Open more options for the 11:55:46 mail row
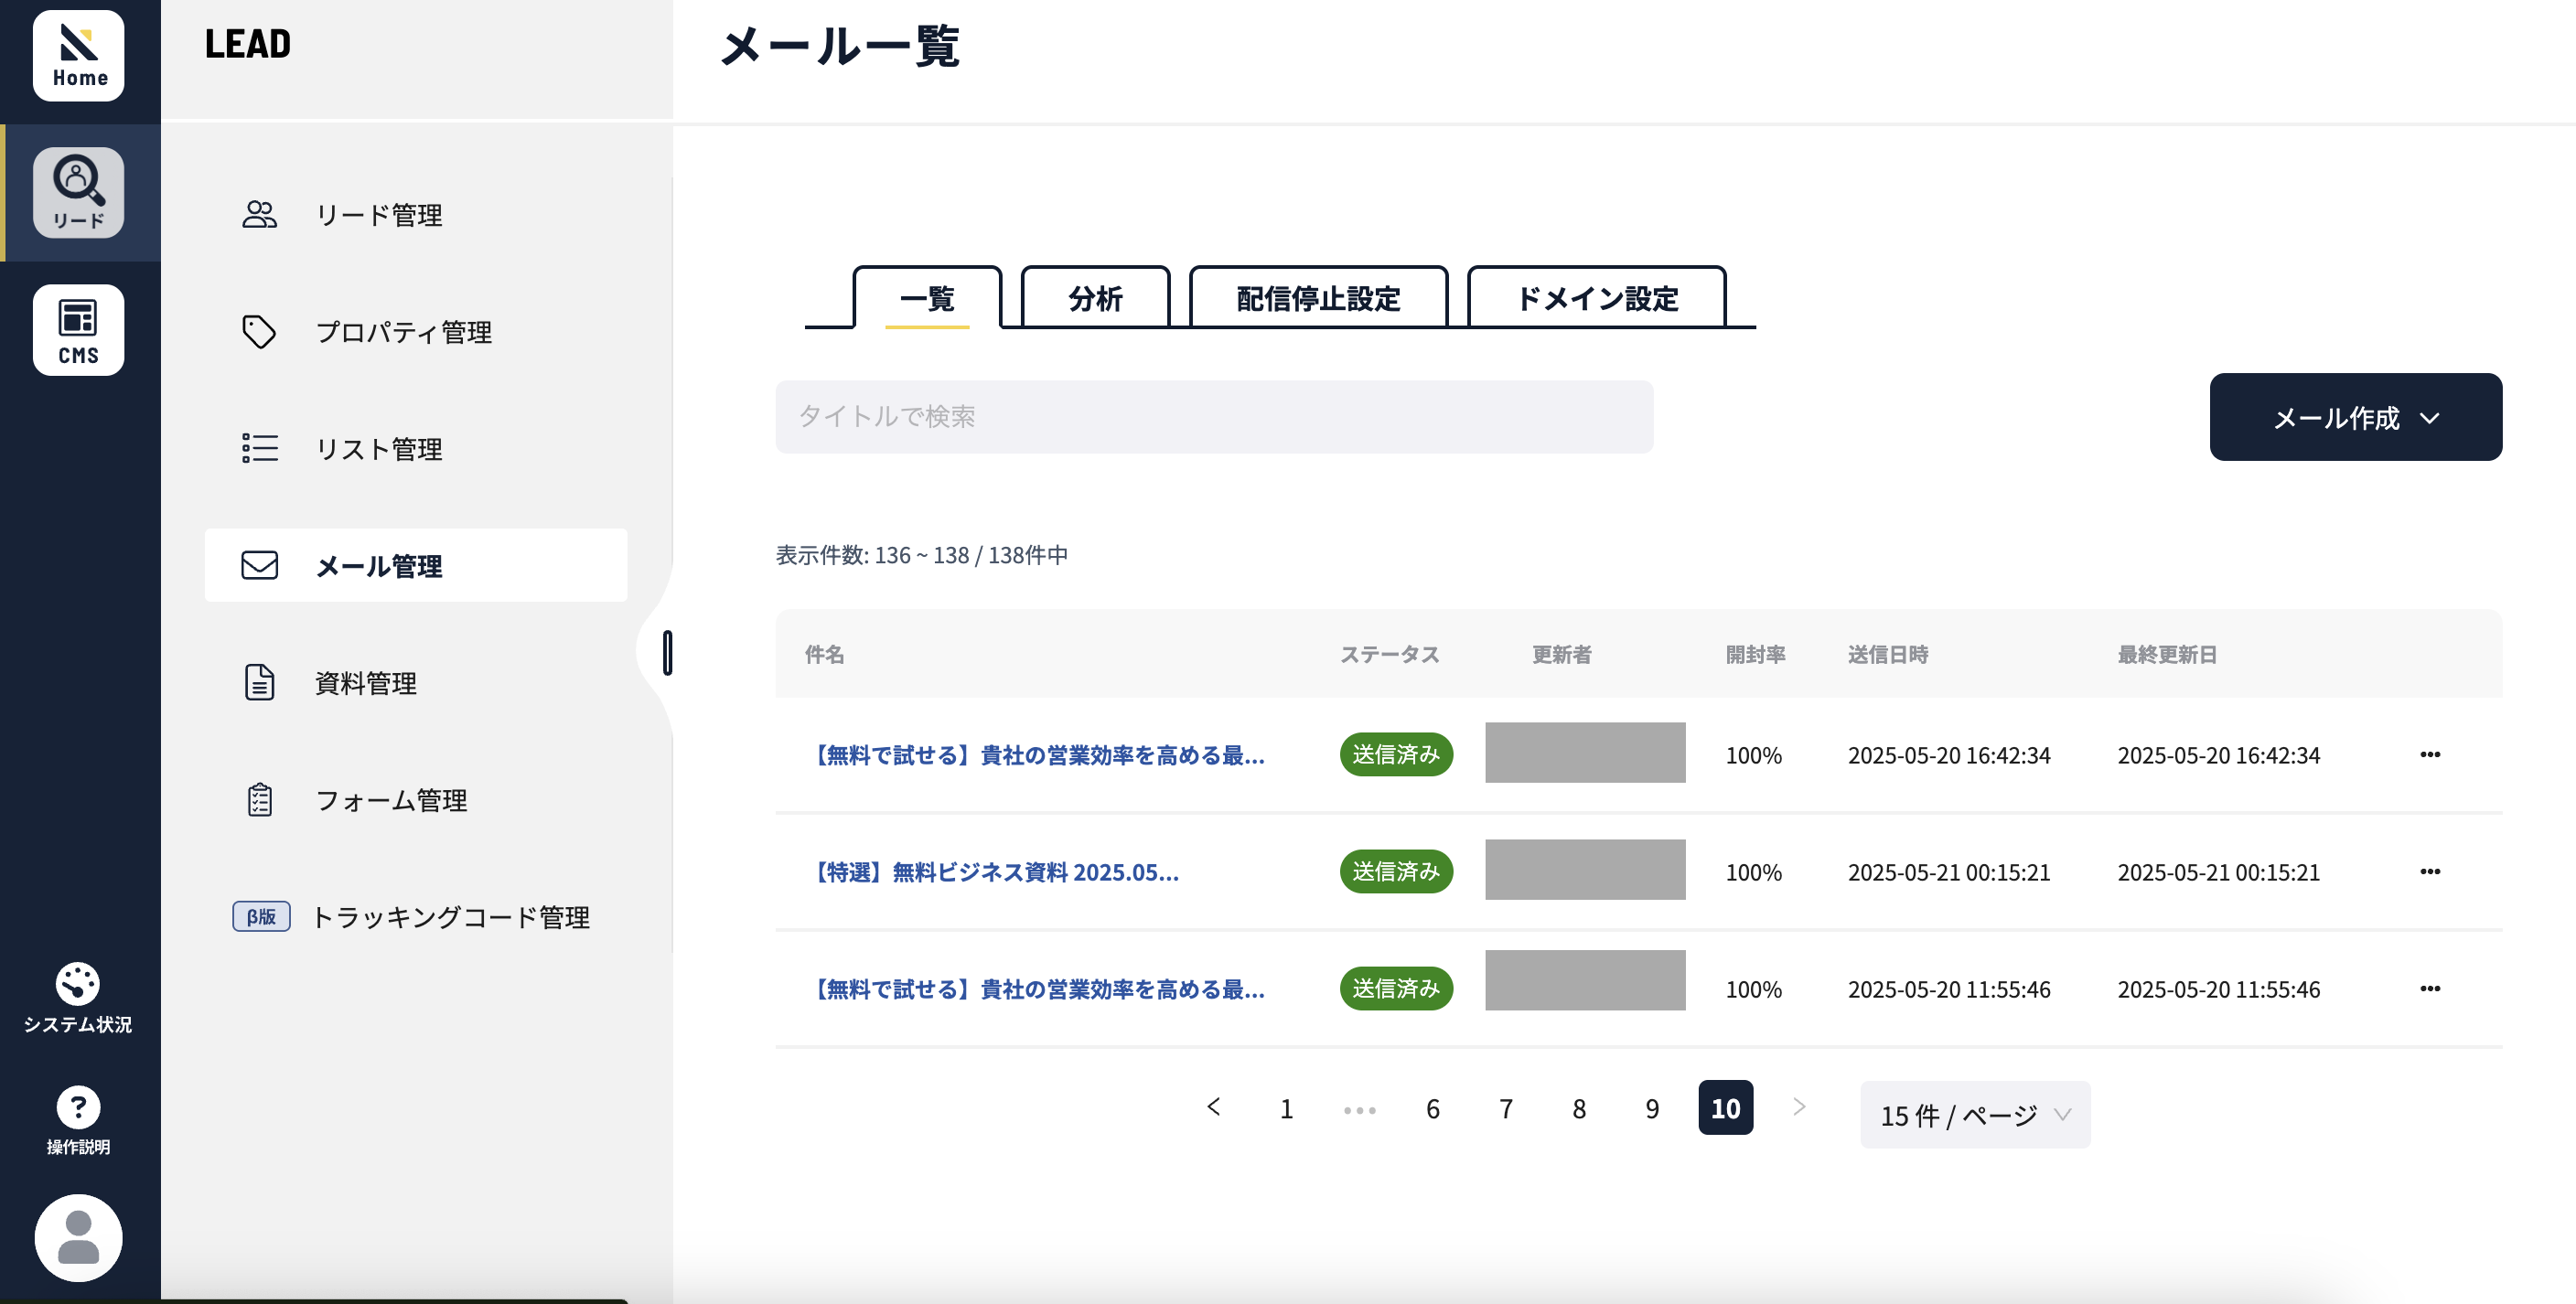This screenshot has height=1304, width=2576. pyautogui.click(x=2430, y=988)
